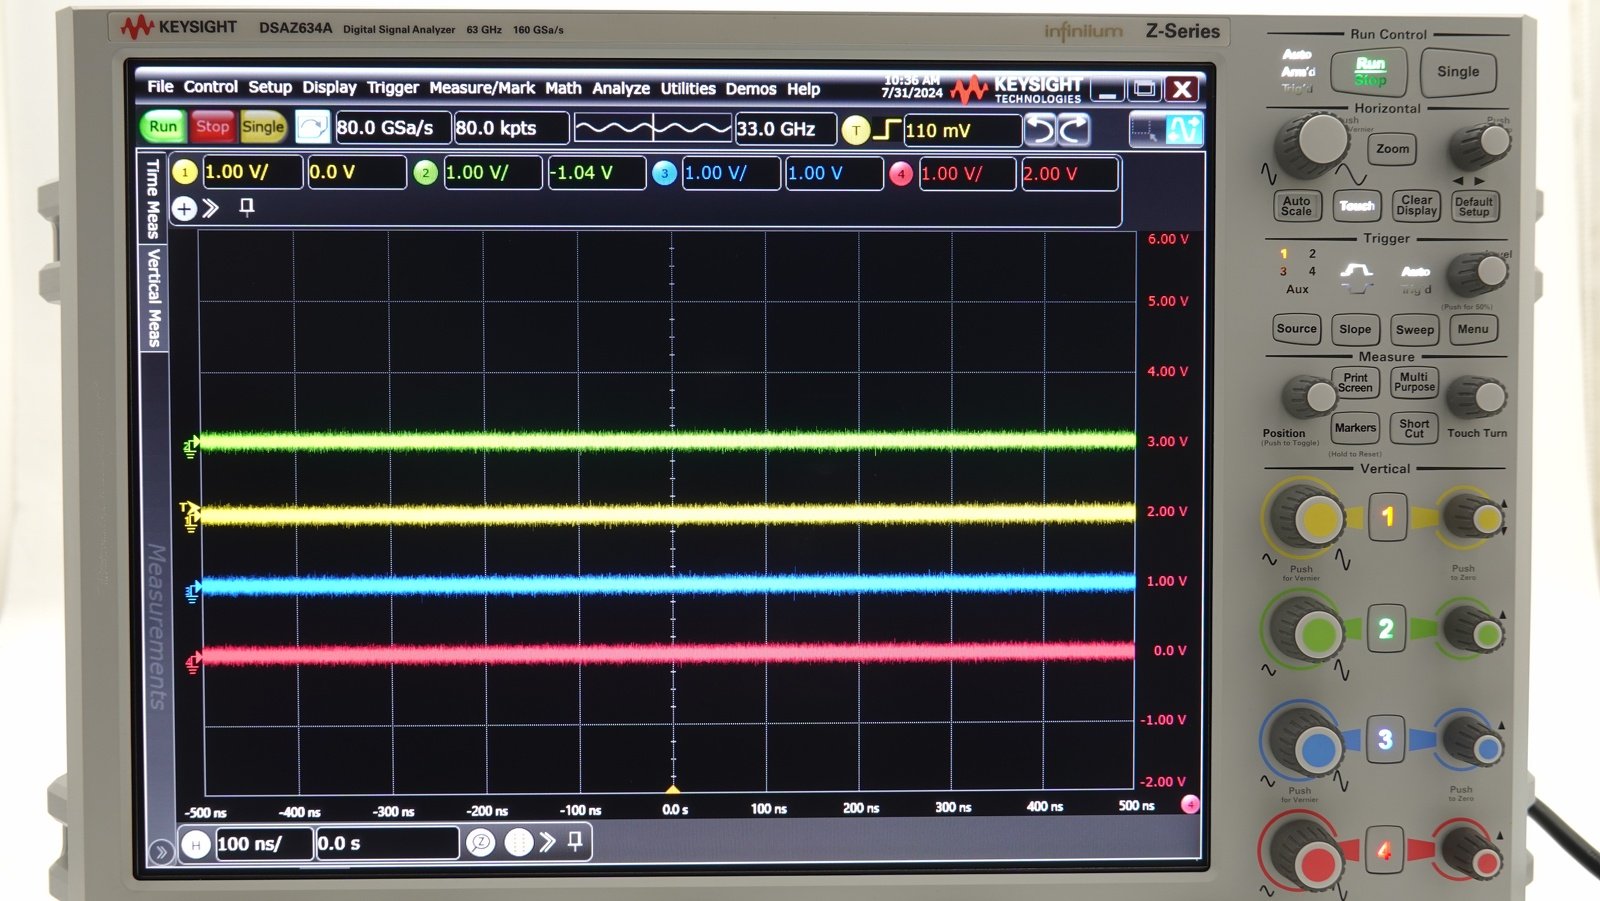Open the Time Meas side tab

click(153, 198)
